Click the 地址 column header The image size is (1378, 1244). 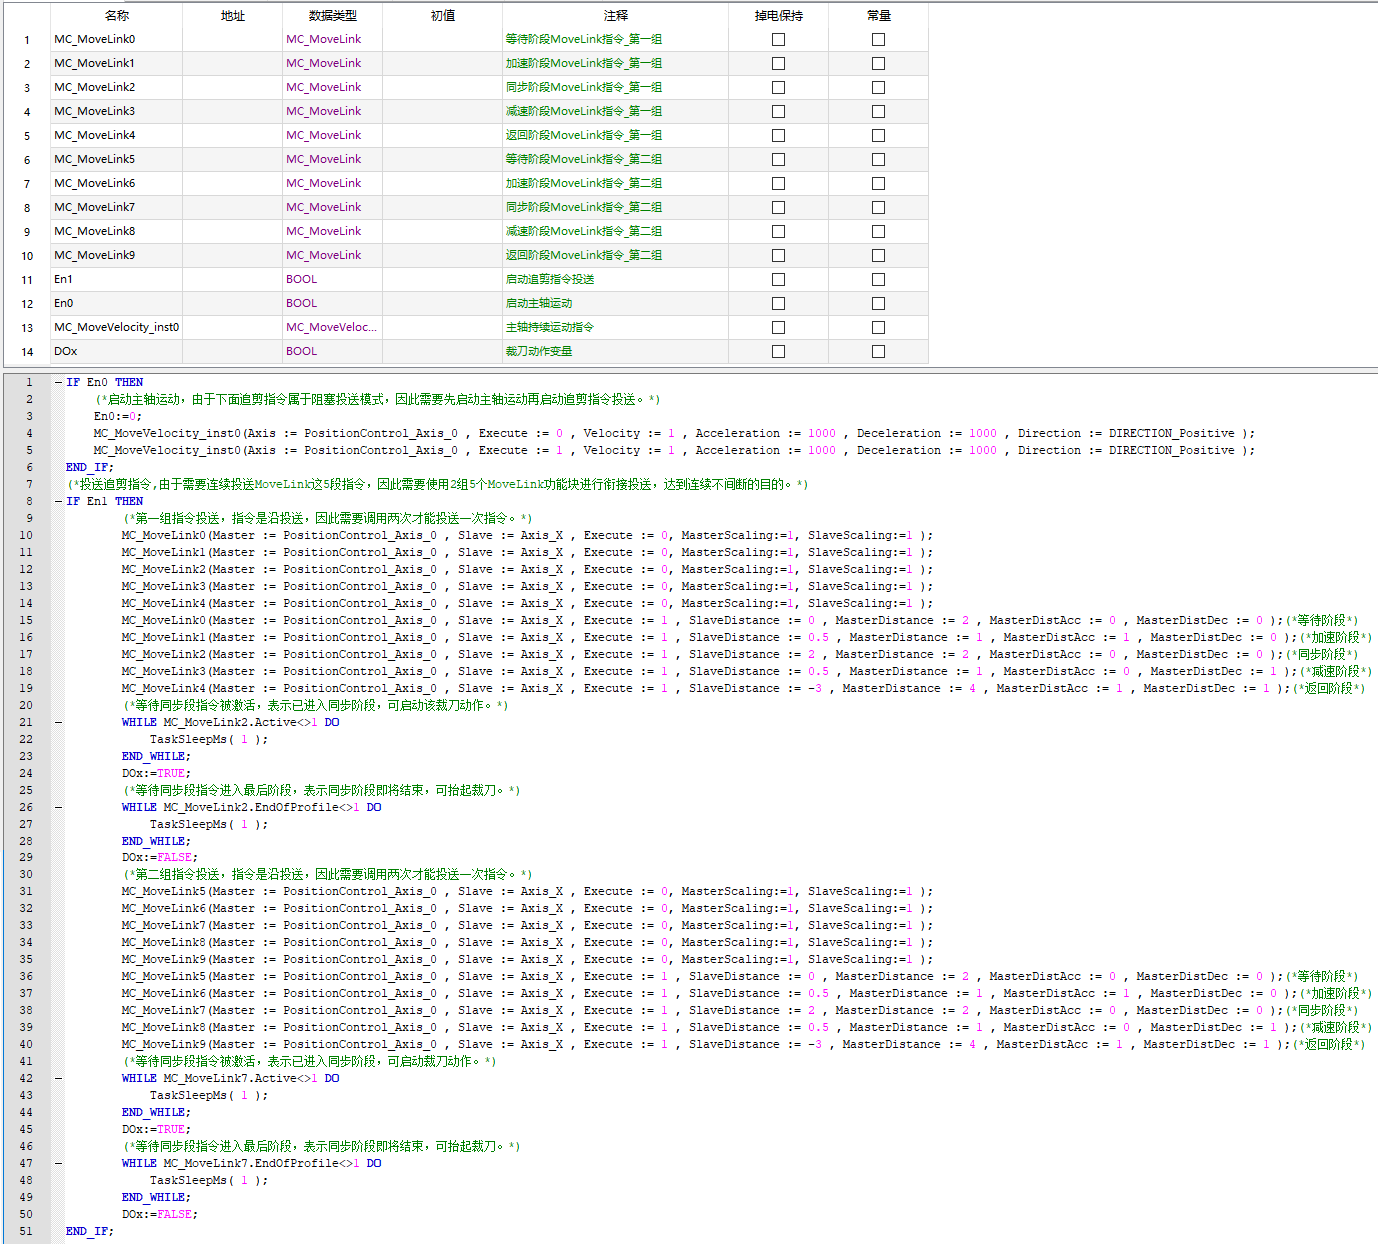[233, 16]
